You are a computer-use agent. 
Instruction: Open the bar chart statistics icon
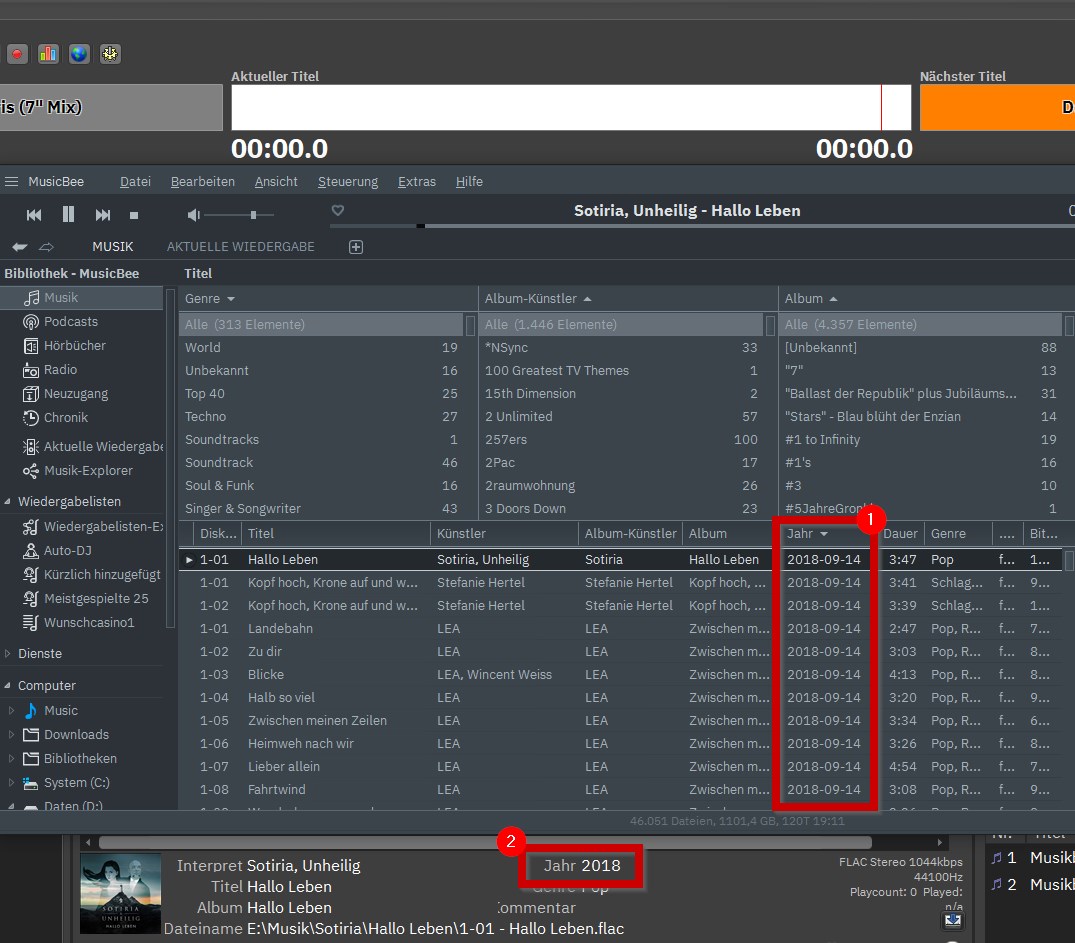(x=48, y=54)
